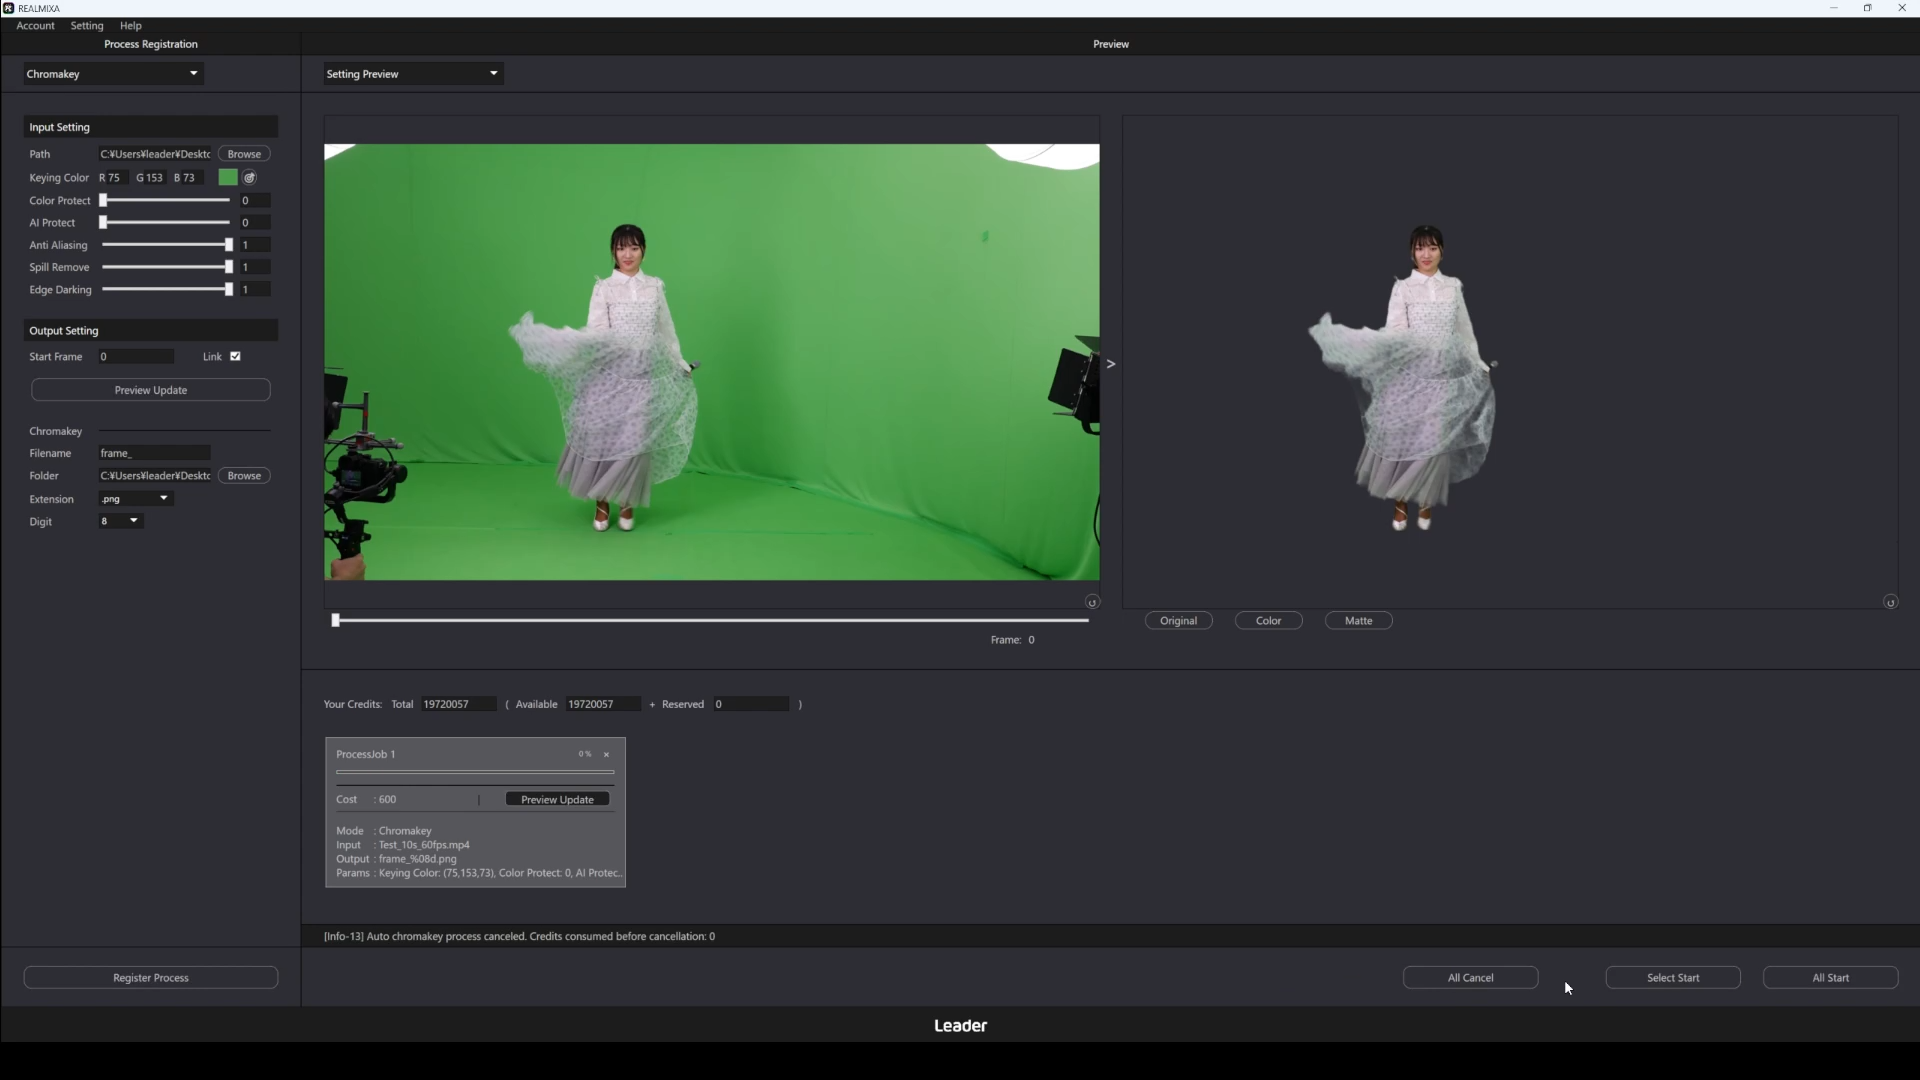The image size is (1920, 1080).
Task: Open the Extension .png dropdown
Action: pyautogui.click(x=136, y=499)
